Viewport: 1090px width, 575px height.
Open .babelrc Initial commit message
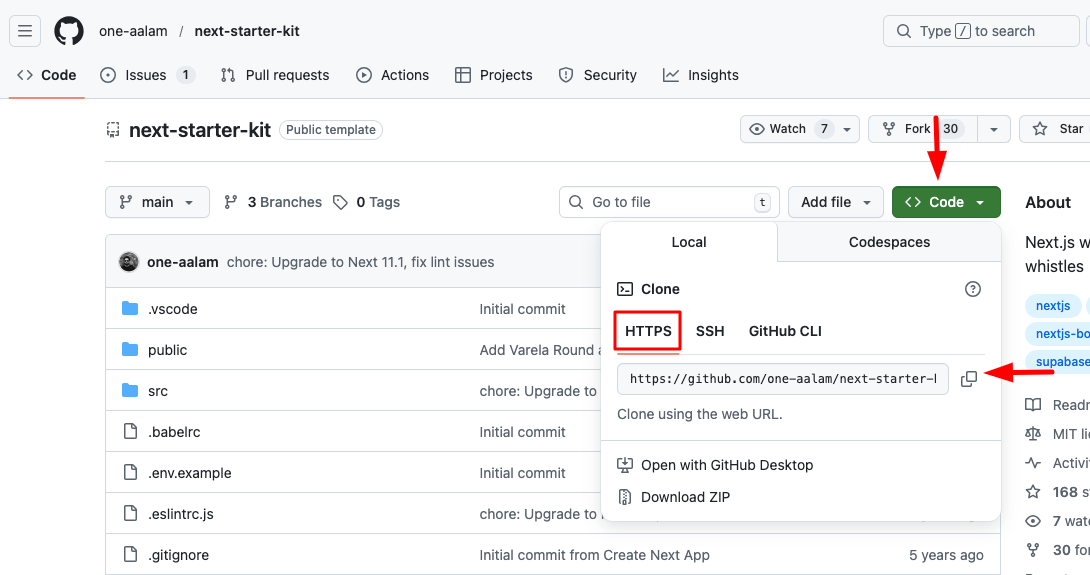click(x=523, y=432)
